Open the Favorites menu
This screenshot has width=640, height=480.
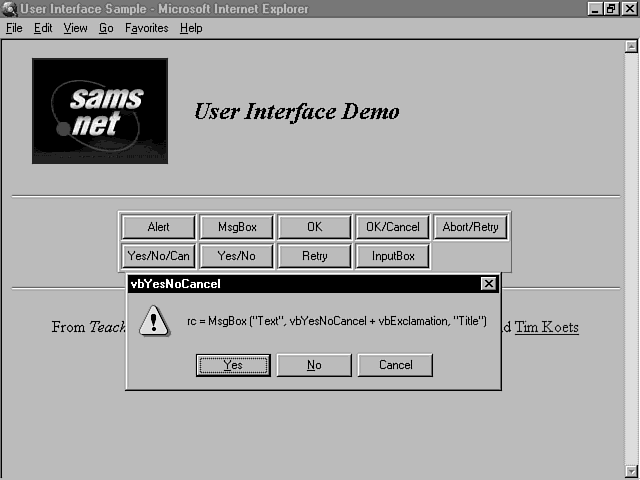coord(147,28)
